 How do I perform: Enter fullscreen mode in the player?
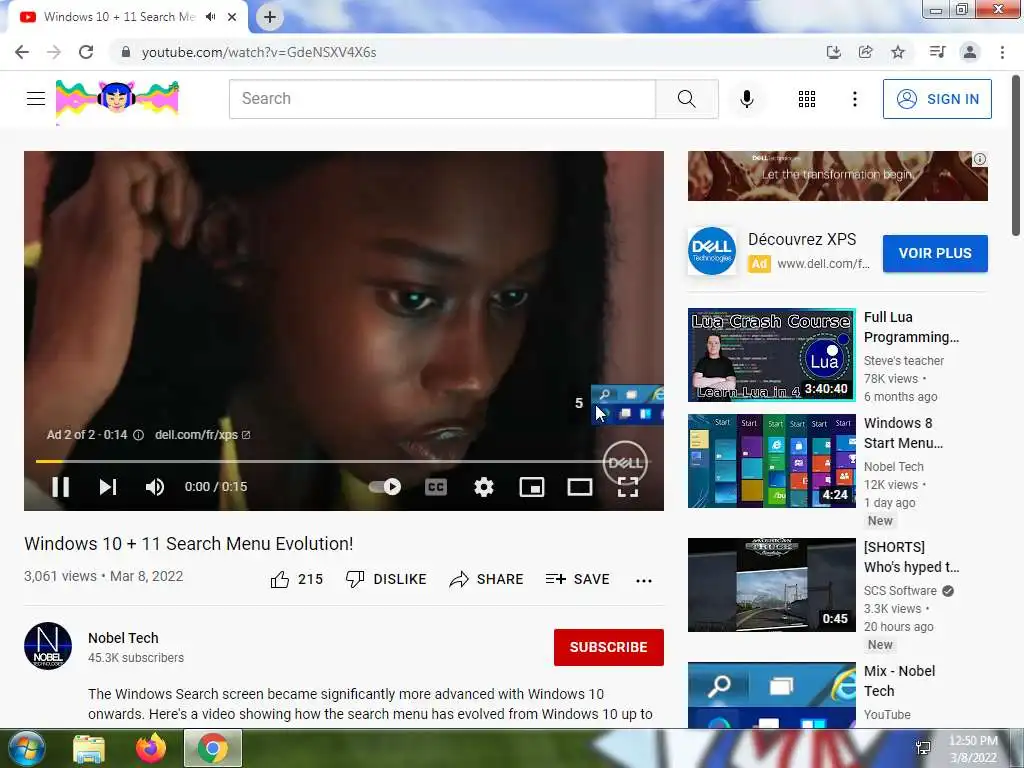tap(628, 487)
